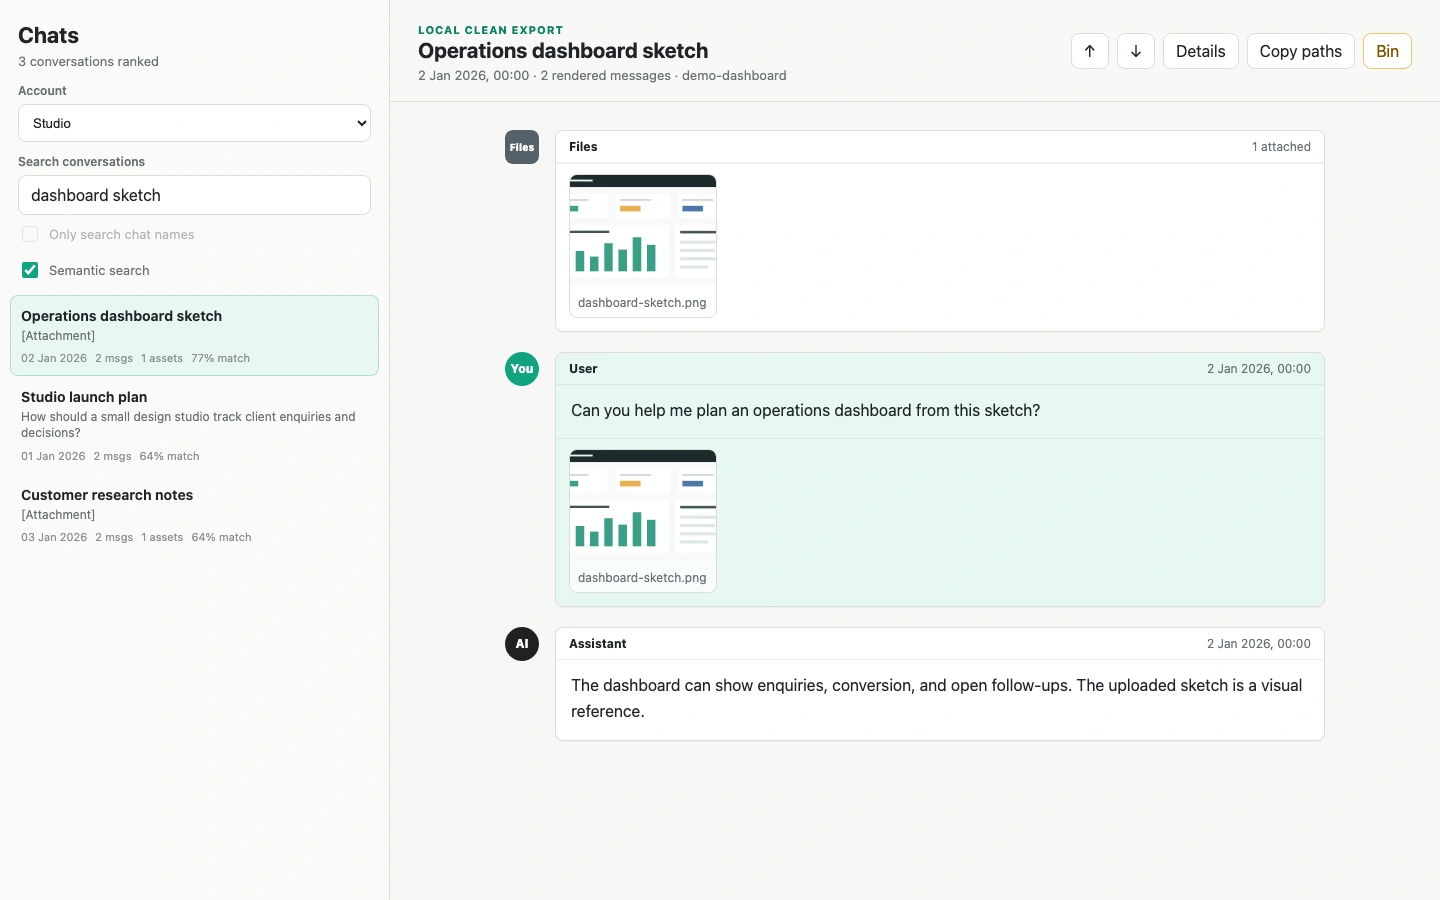
Task: Click the Files avatar badge
Action: pyautogui.click(x=522, y=147)
